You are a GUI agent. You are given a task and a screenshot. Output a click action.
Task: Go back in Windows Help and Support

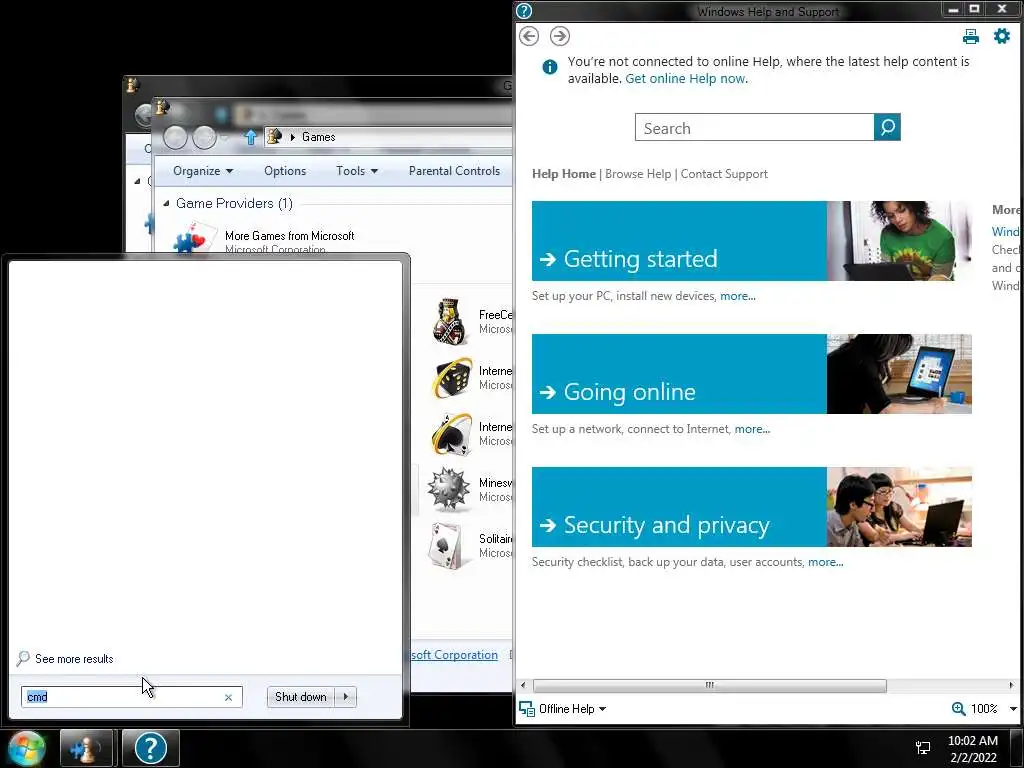click(529, 36)
